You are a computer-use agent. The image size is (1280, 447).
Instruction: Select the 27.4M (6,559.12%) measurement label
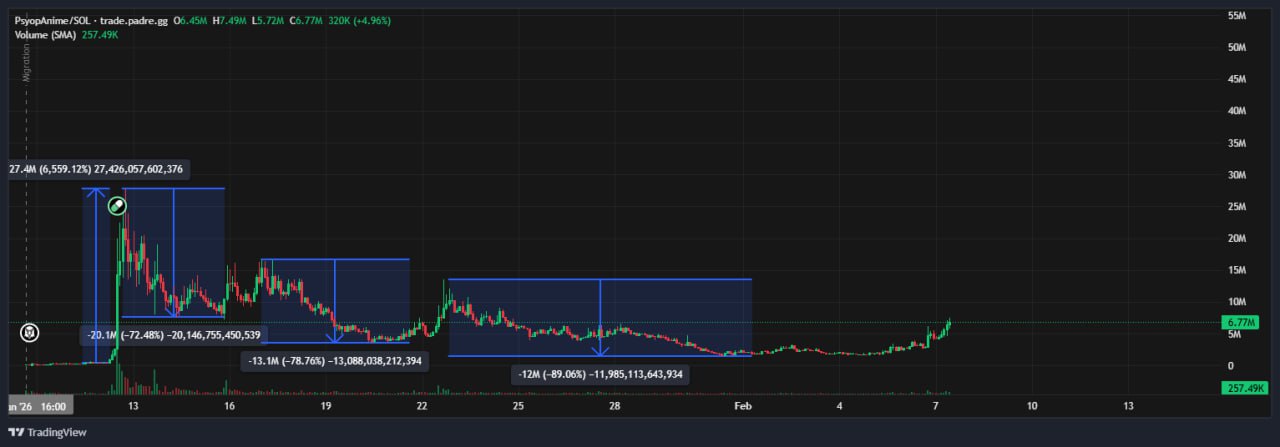coord(96,170)
